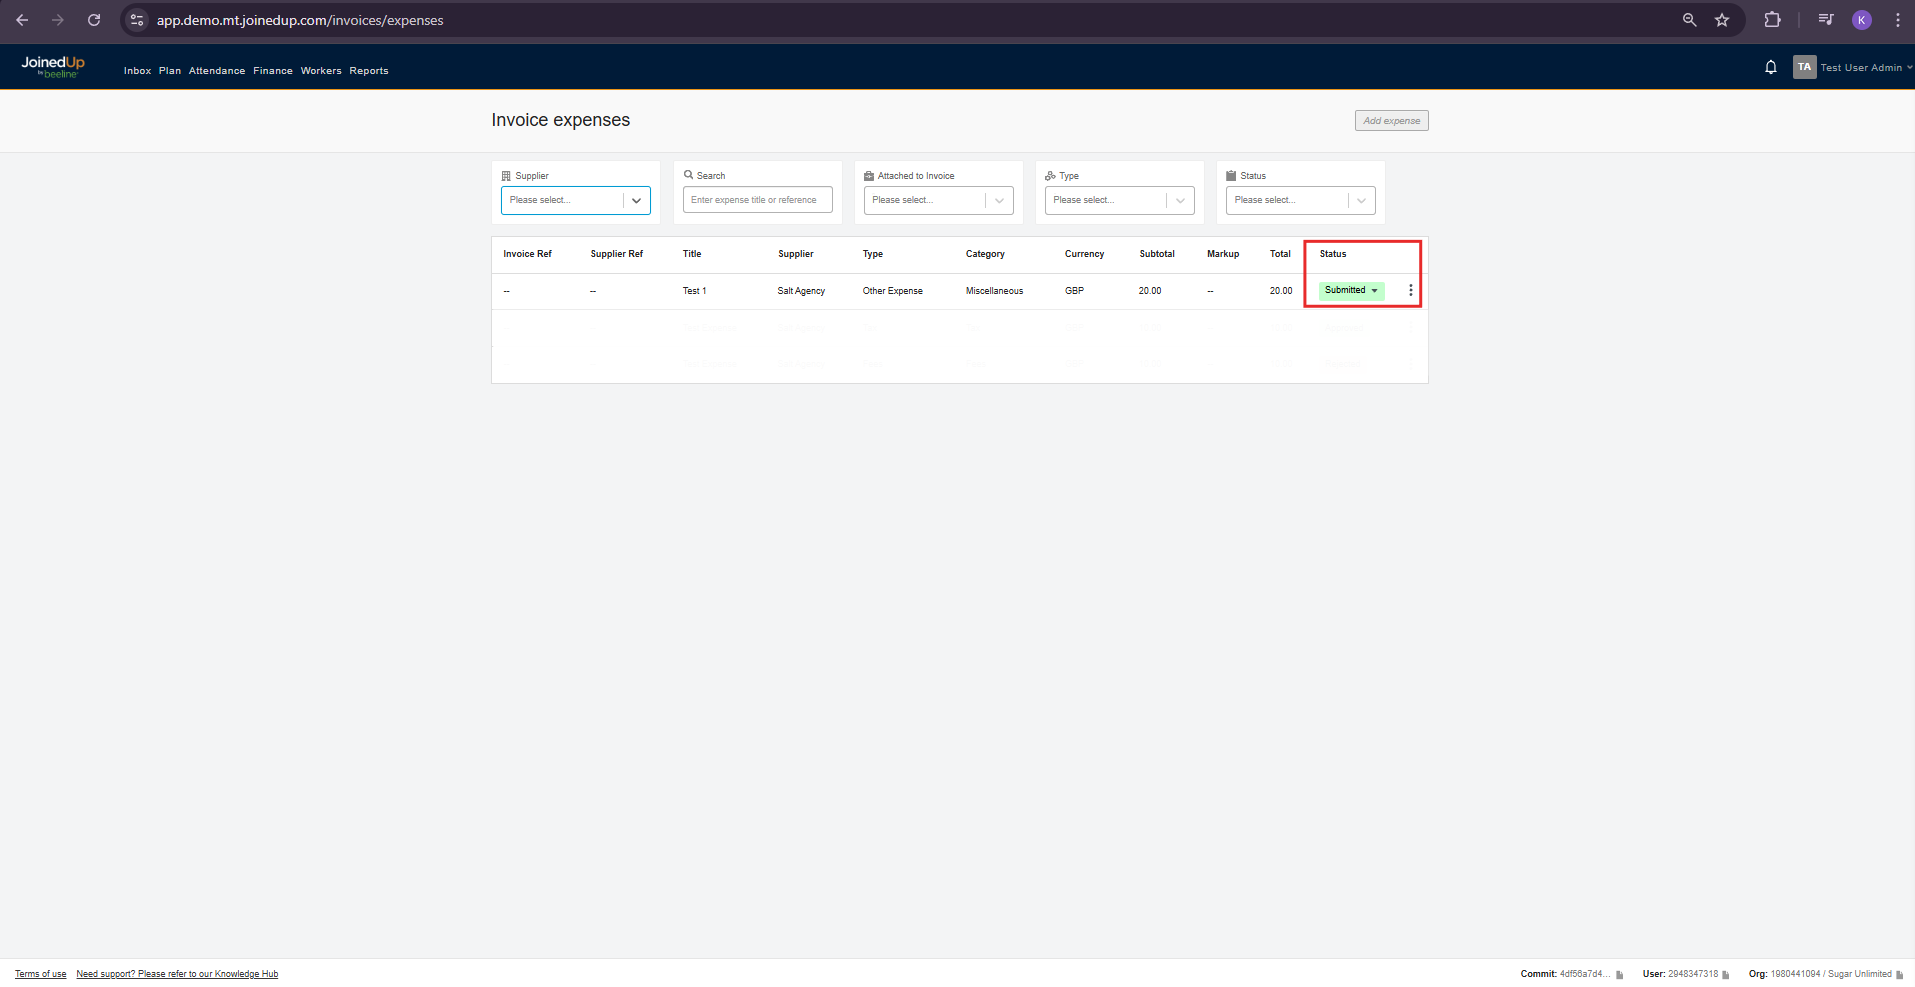
Task: Click the briefcase icon on Attached to Invoice filter
Action: [869, 175]
